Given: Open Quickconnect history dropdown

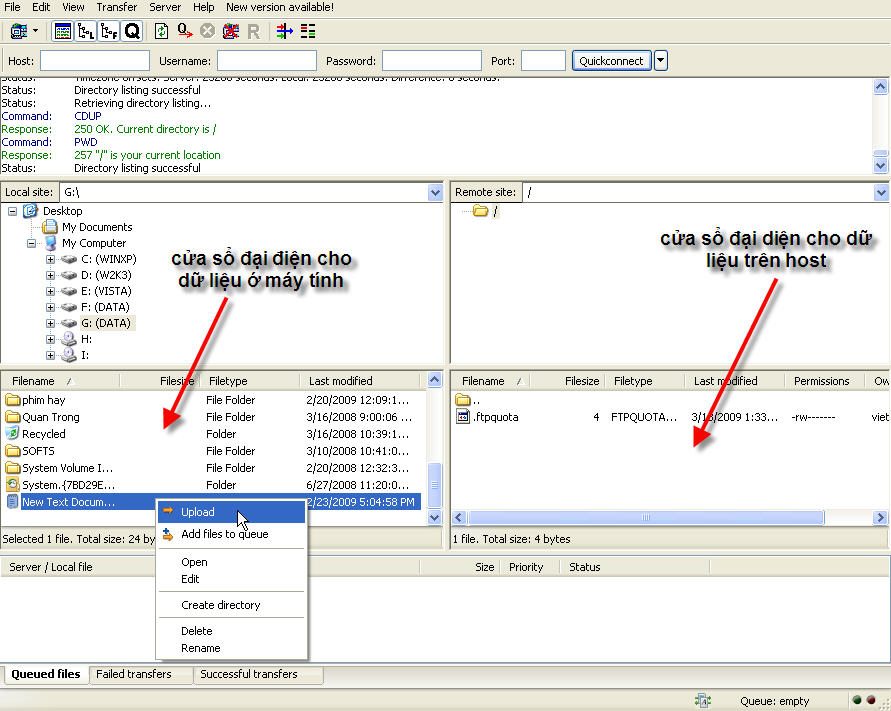Looking at the screenshot, I should tap(660, 61).
